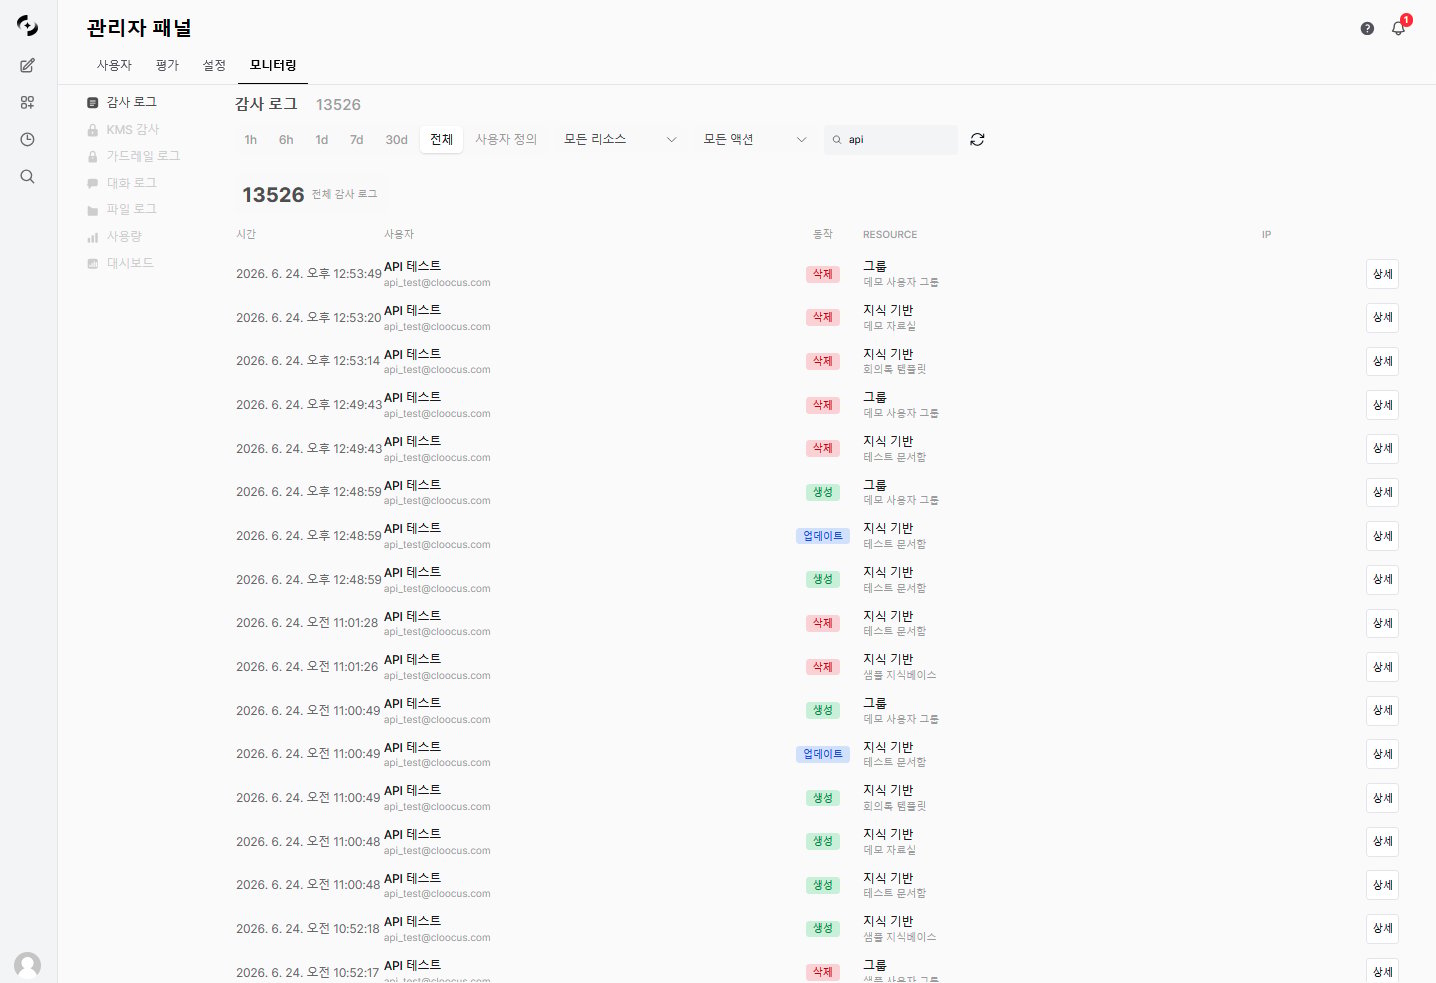Open 상세 for the 11:01:26 log

(x=1382, y=667)
